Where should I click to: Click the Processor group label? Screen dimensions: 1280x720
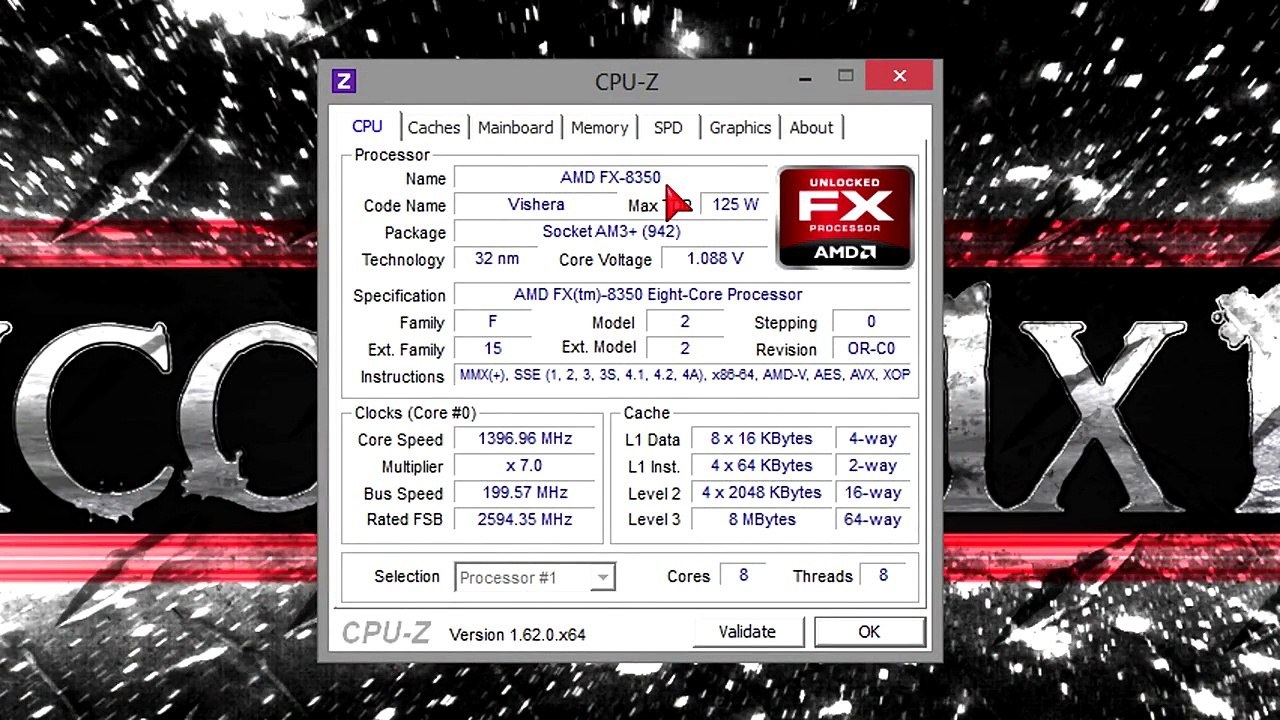coord(392,155)
